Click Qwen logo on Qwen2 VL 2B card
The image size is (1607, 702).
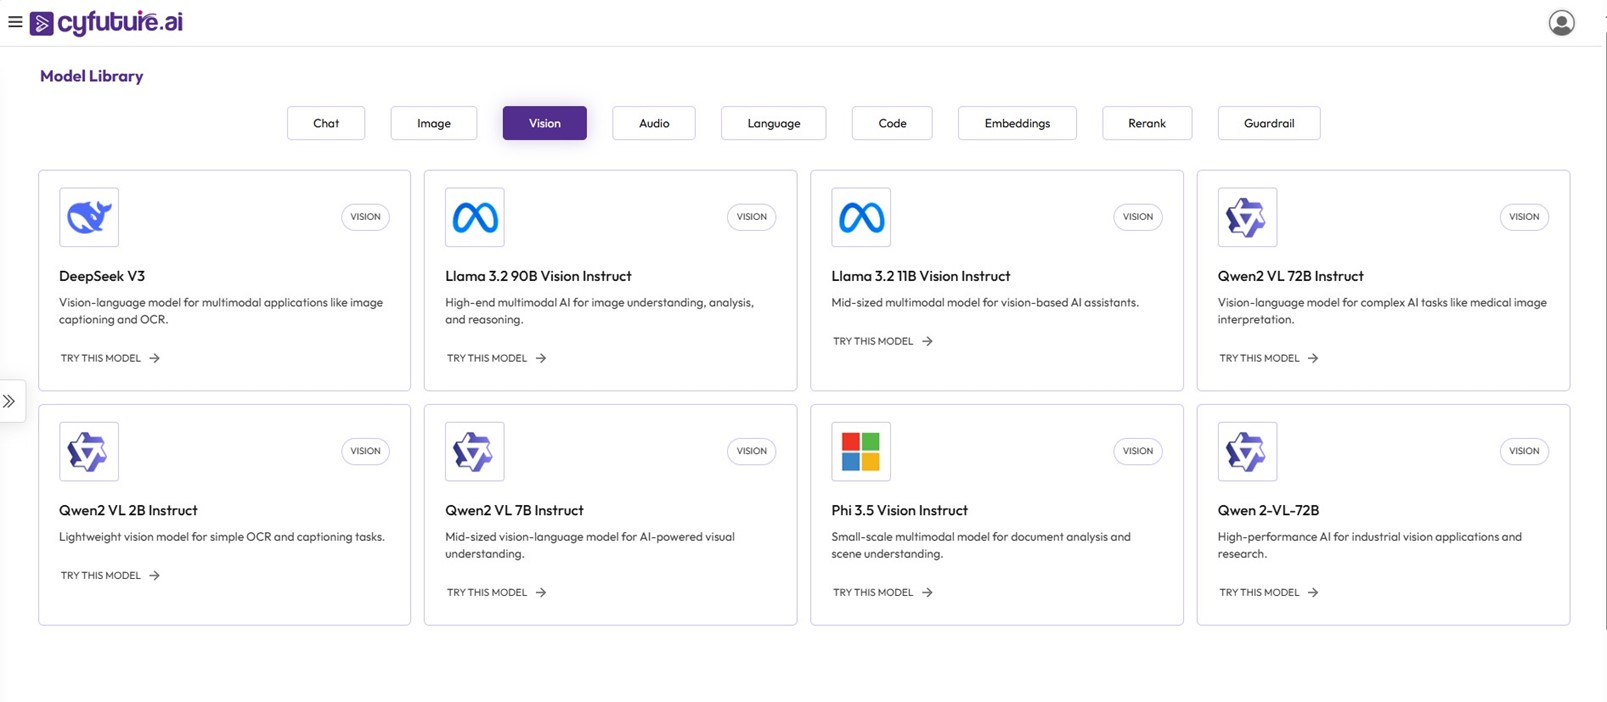[x=89, y=451]
